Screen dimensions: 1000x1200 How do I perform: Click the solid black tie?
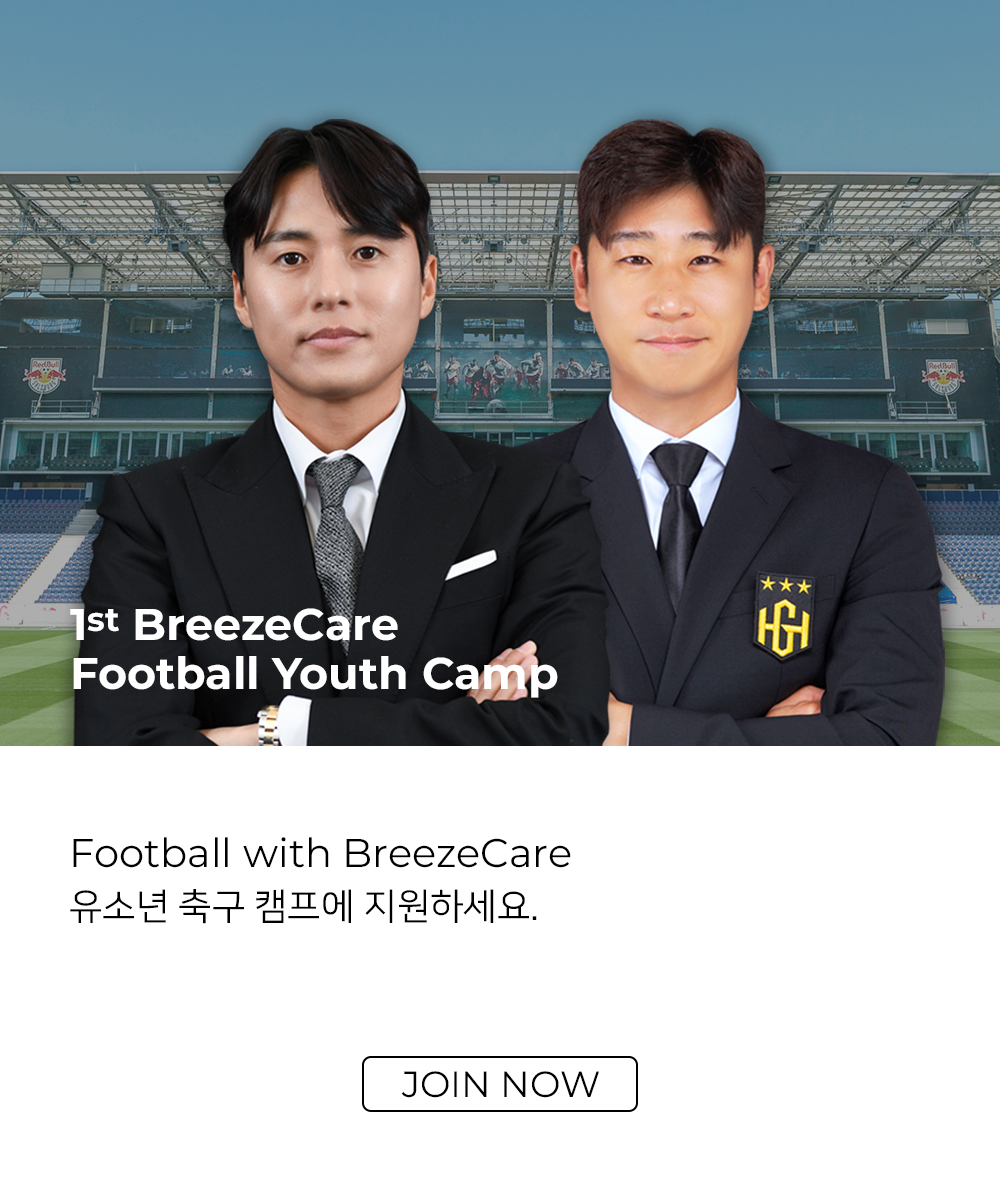678,515
